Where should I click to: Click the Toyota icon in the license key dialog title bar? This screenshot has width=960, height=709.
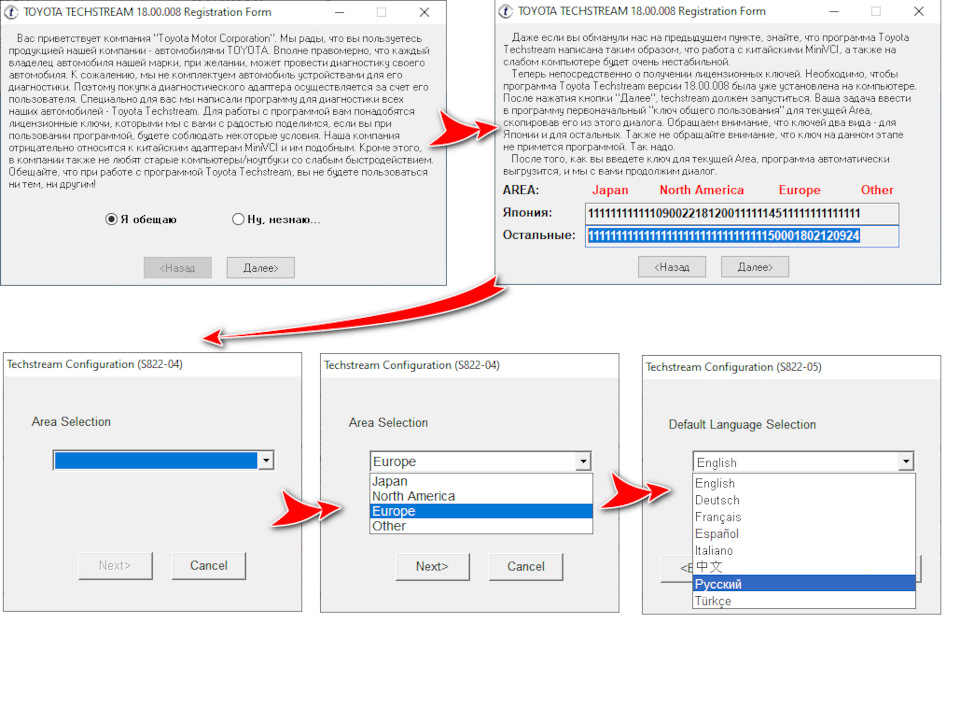(x=506, y=12)
